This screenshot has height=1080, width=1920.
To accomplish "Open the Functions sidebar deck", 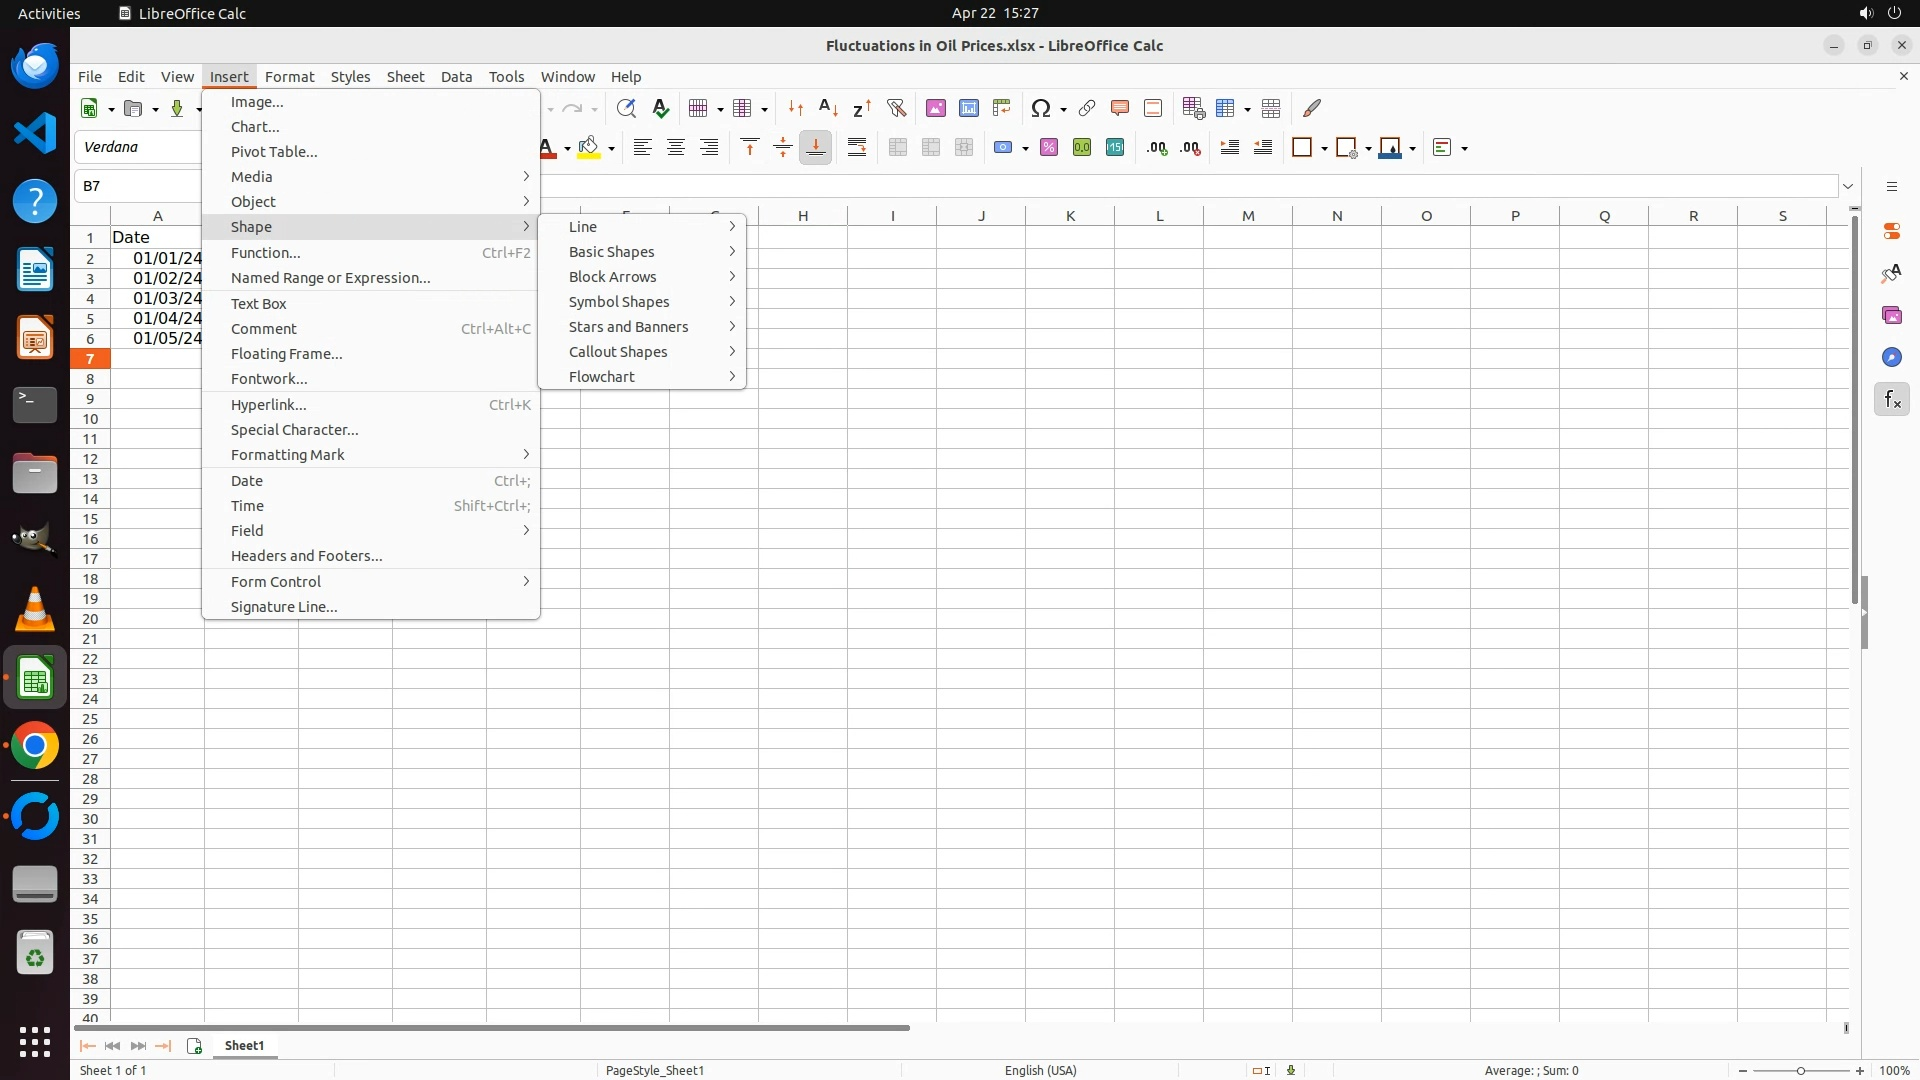I will point(1891,400).
